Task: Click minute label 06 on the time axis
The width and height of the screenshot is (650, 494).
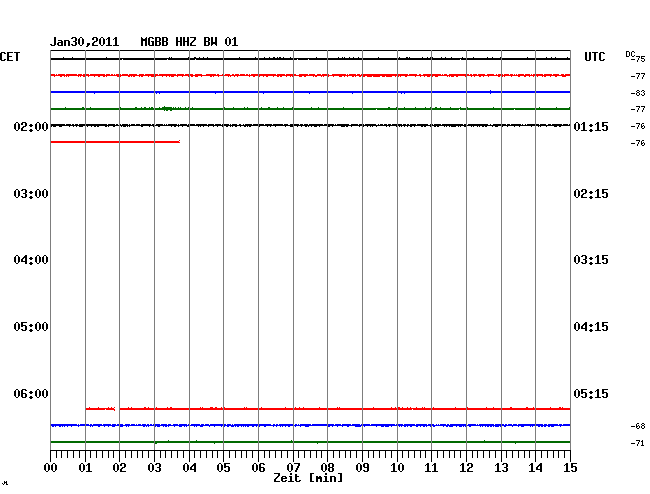Action: 258,468
